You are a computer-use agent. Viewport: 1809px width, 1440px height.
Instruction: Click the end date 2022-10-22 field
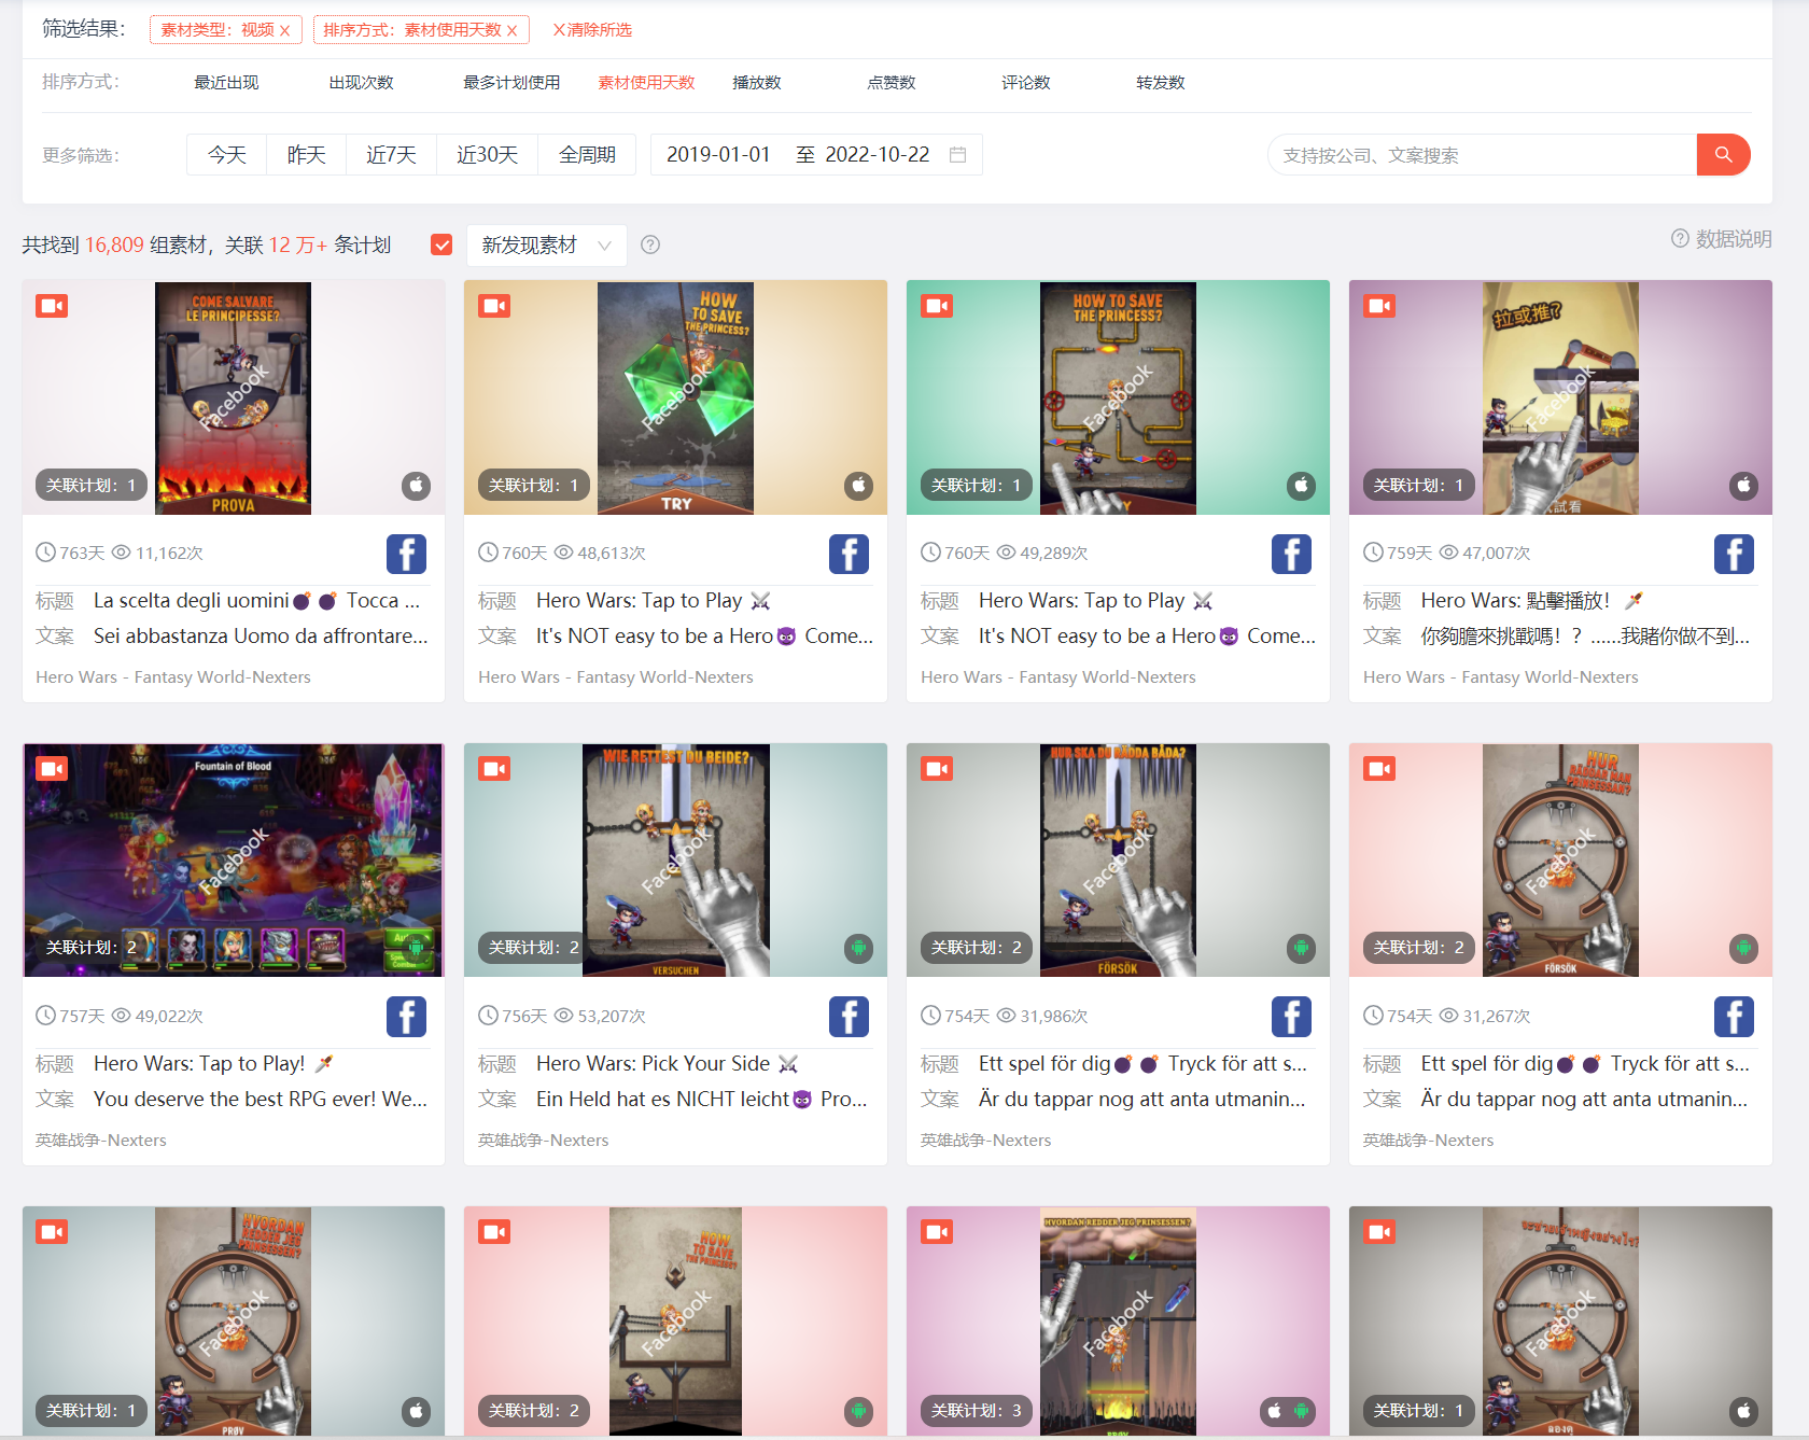point(877,155)
